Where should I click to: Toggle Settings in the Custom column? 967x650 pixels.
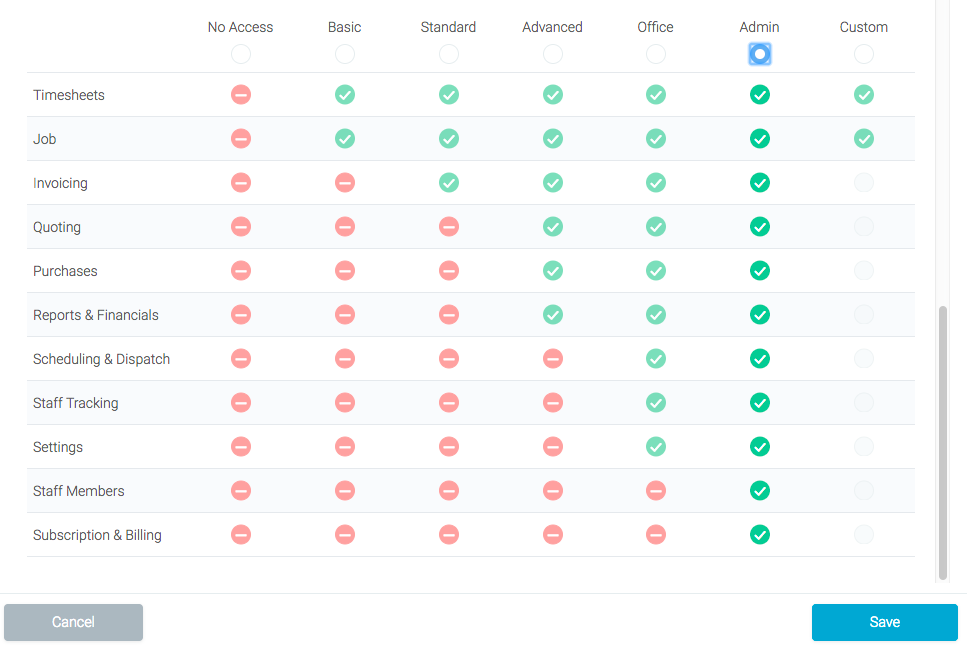[x=863, y=446]
